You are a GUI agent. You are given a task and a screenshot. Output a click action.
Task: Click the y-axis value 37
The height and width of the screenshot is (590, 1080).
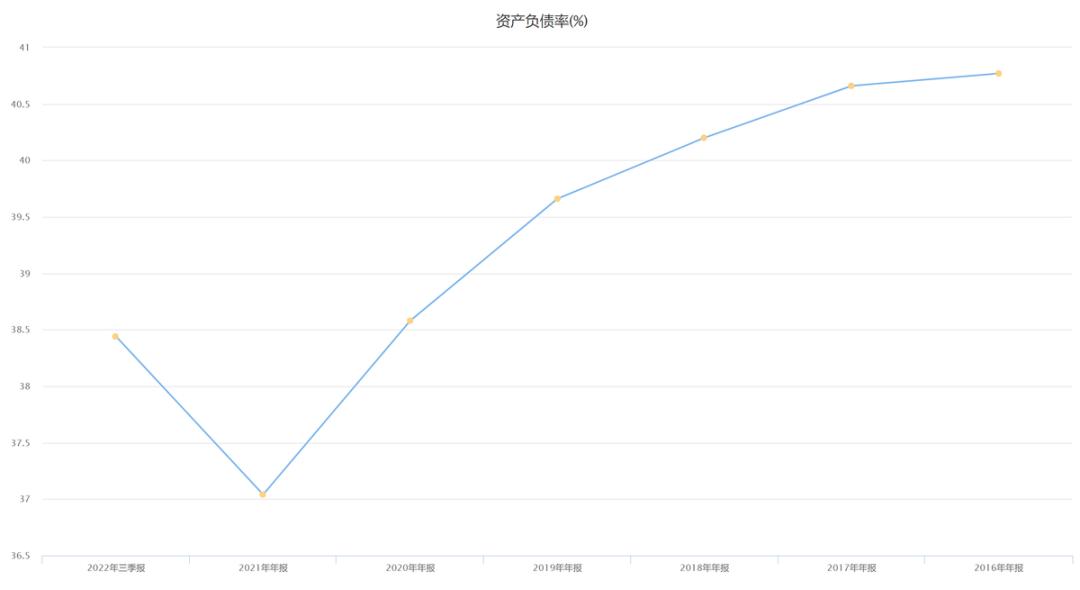[x=25, y=499]
